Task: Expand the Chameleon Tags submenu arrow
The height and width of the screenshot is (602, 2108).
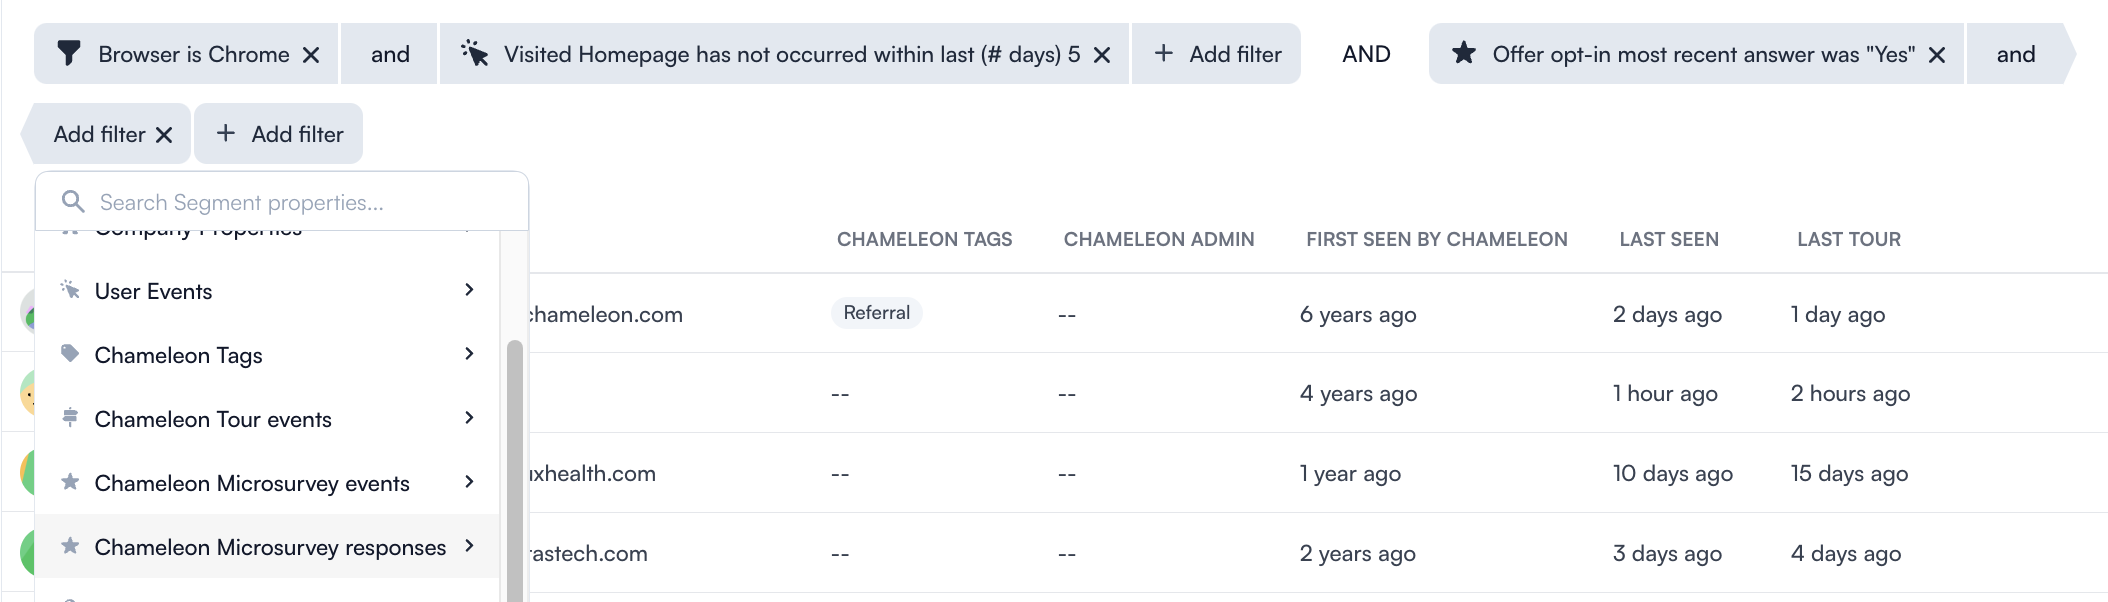Action: coord(469,354)
